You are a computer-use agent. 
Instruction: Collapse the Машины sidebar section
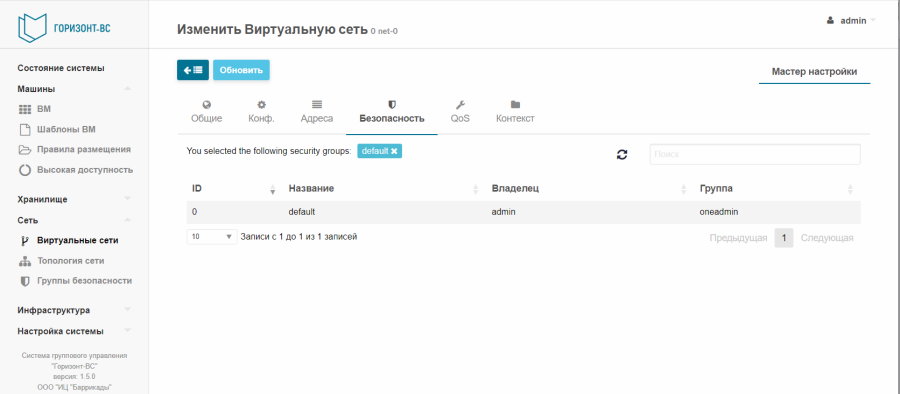click(x=127, y=89)
